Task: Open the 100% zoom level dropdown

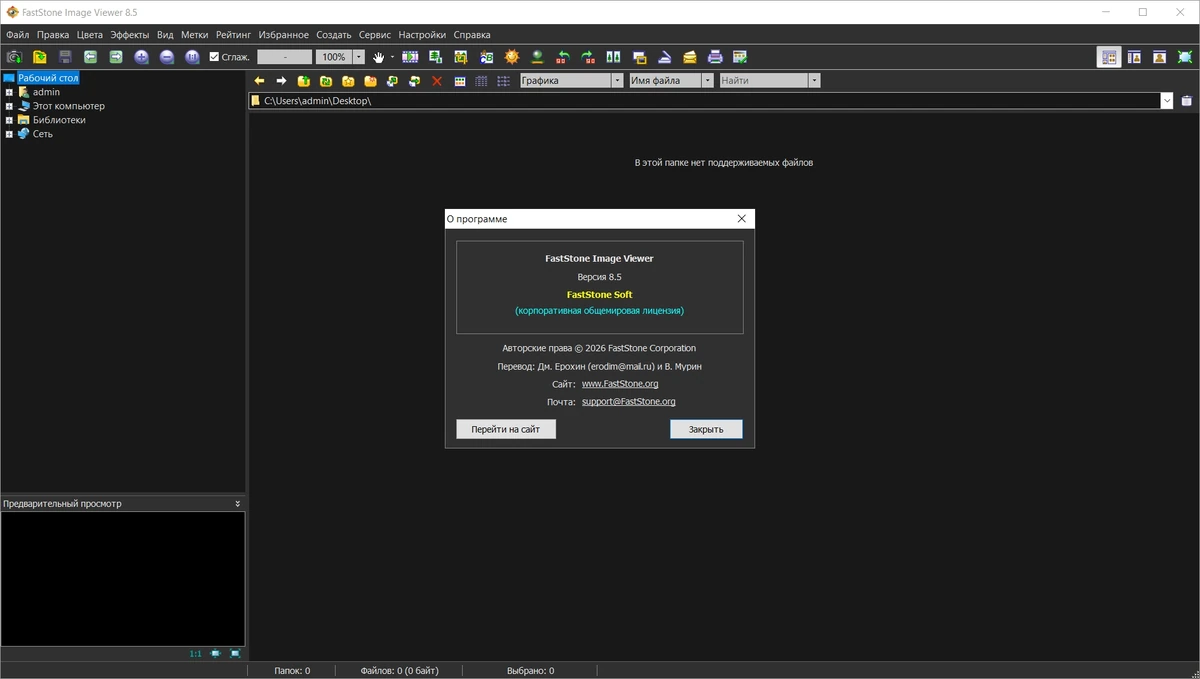Action: click(x=359, y=57)
